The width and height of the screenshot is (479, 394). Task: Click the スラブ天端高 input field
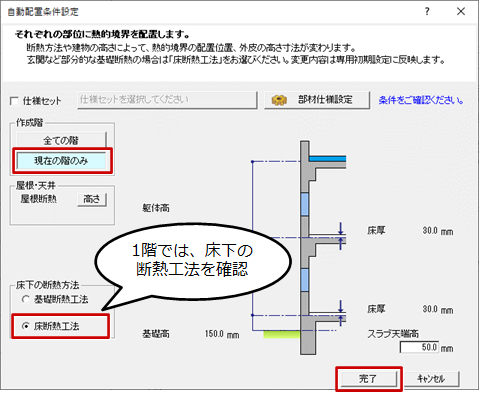[x=419, y=347]
